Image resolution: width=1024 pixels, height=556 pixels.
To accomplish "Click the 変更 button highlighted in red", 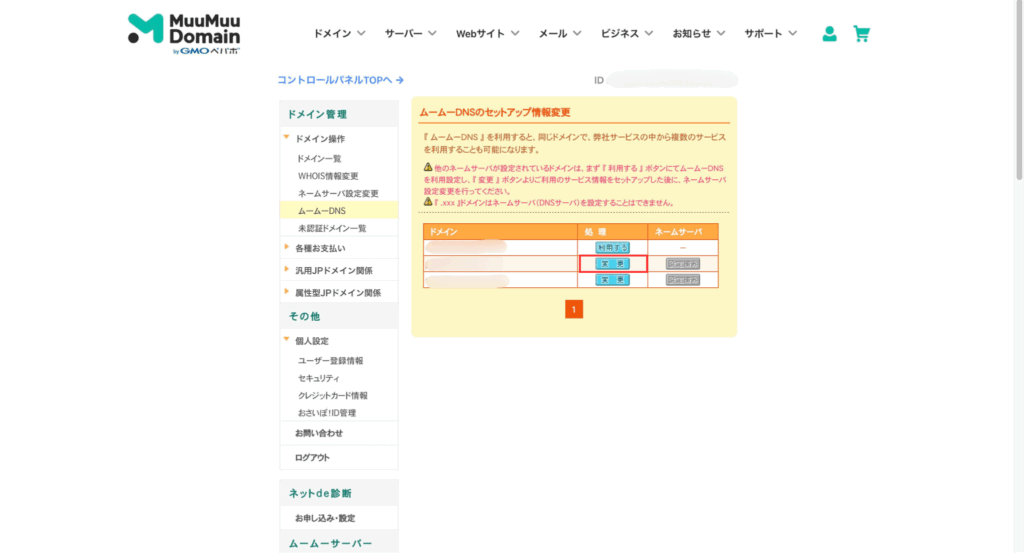I will pyautogui.click(x=612, y=264).
